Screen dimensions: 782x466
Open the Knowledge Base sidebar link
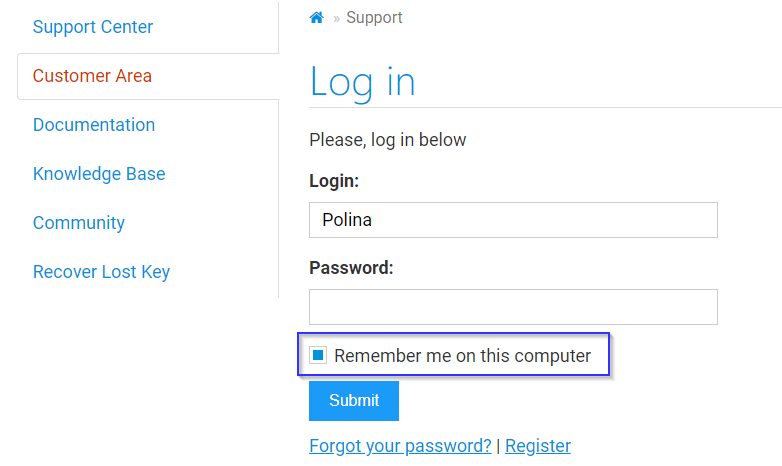(x=99, y=174)
